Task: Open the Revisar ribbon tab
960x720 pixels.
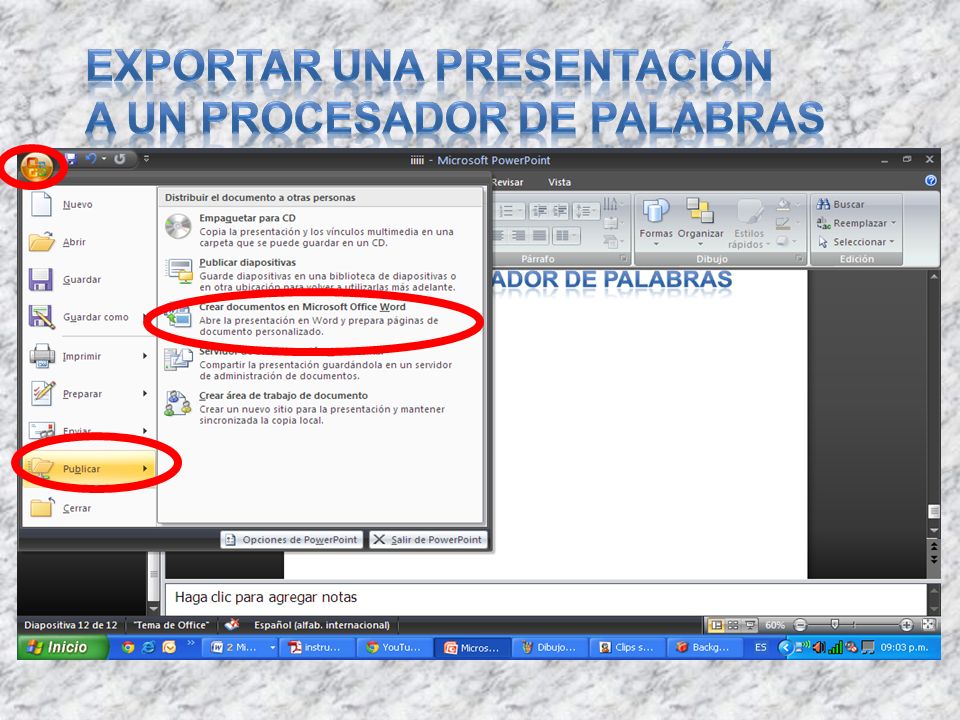Action: [507, 182]
